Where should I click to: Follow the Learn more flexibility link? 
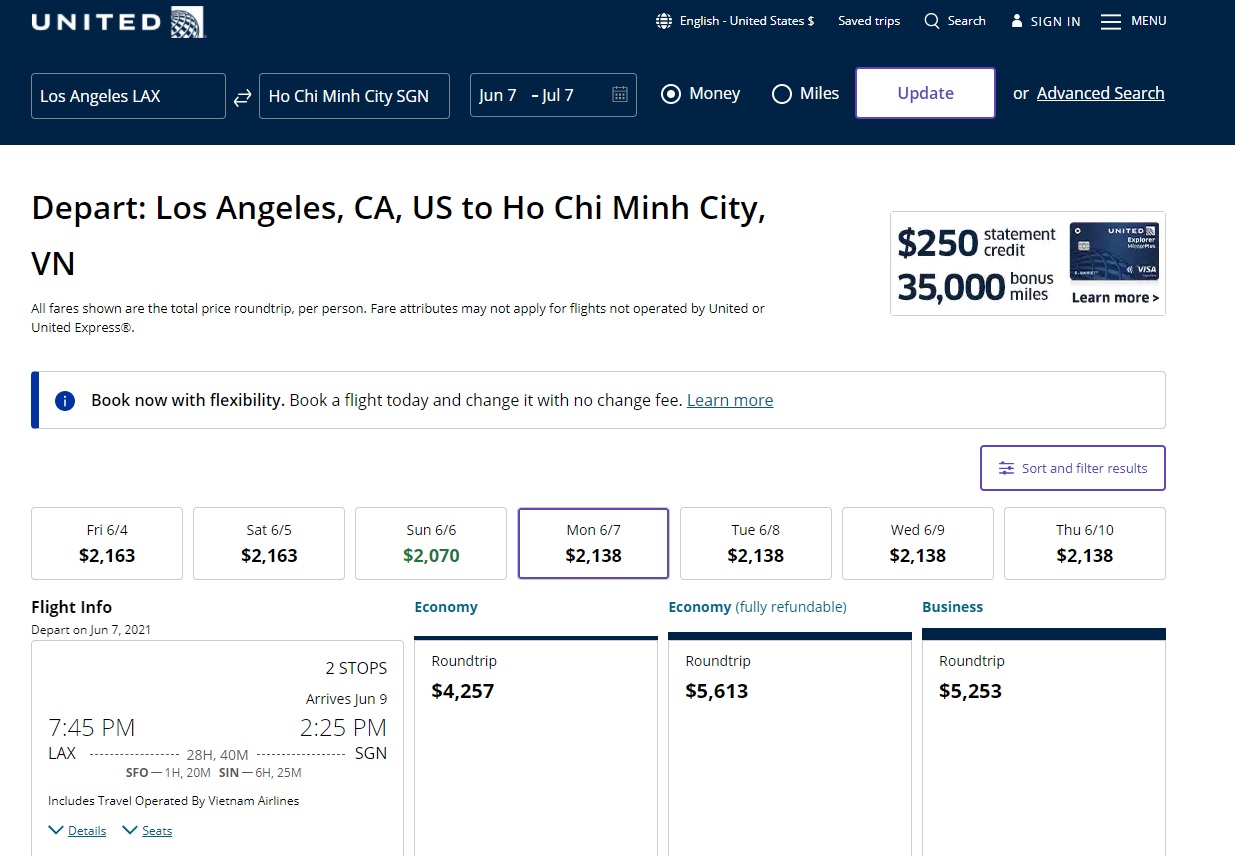[730, 400]
